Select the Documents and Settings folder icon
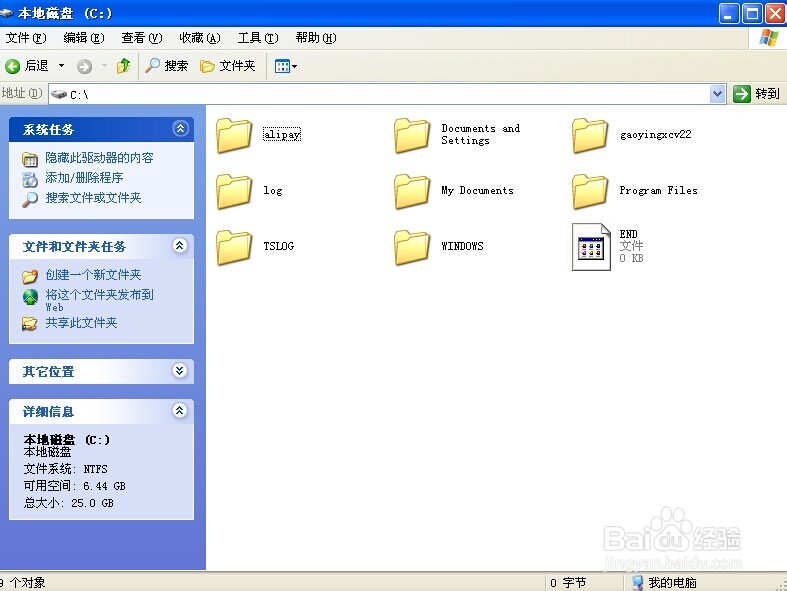Screen dimensions: 787x591 point(412,135)
